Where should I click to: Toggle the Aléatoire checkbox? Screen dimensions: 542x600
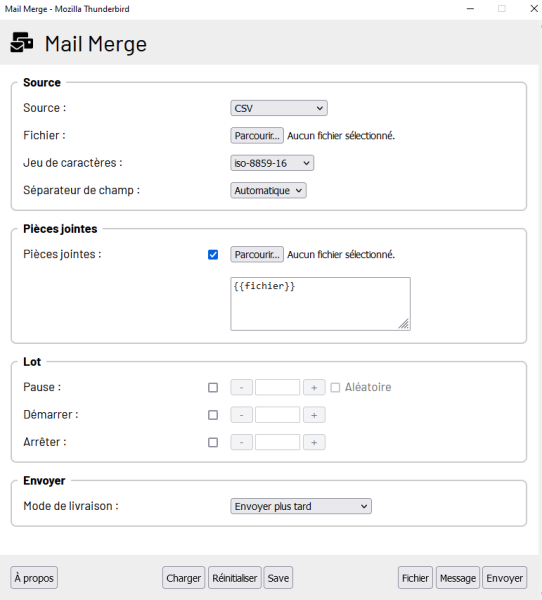(x=335, y=388)
